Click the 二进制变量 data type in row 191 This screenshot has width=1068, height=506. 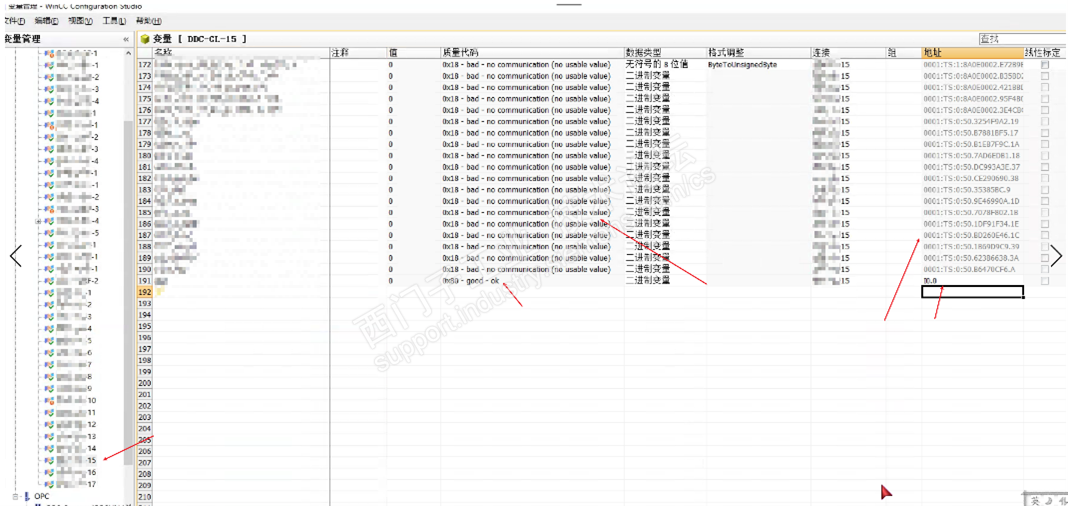[x=665, y=281]
